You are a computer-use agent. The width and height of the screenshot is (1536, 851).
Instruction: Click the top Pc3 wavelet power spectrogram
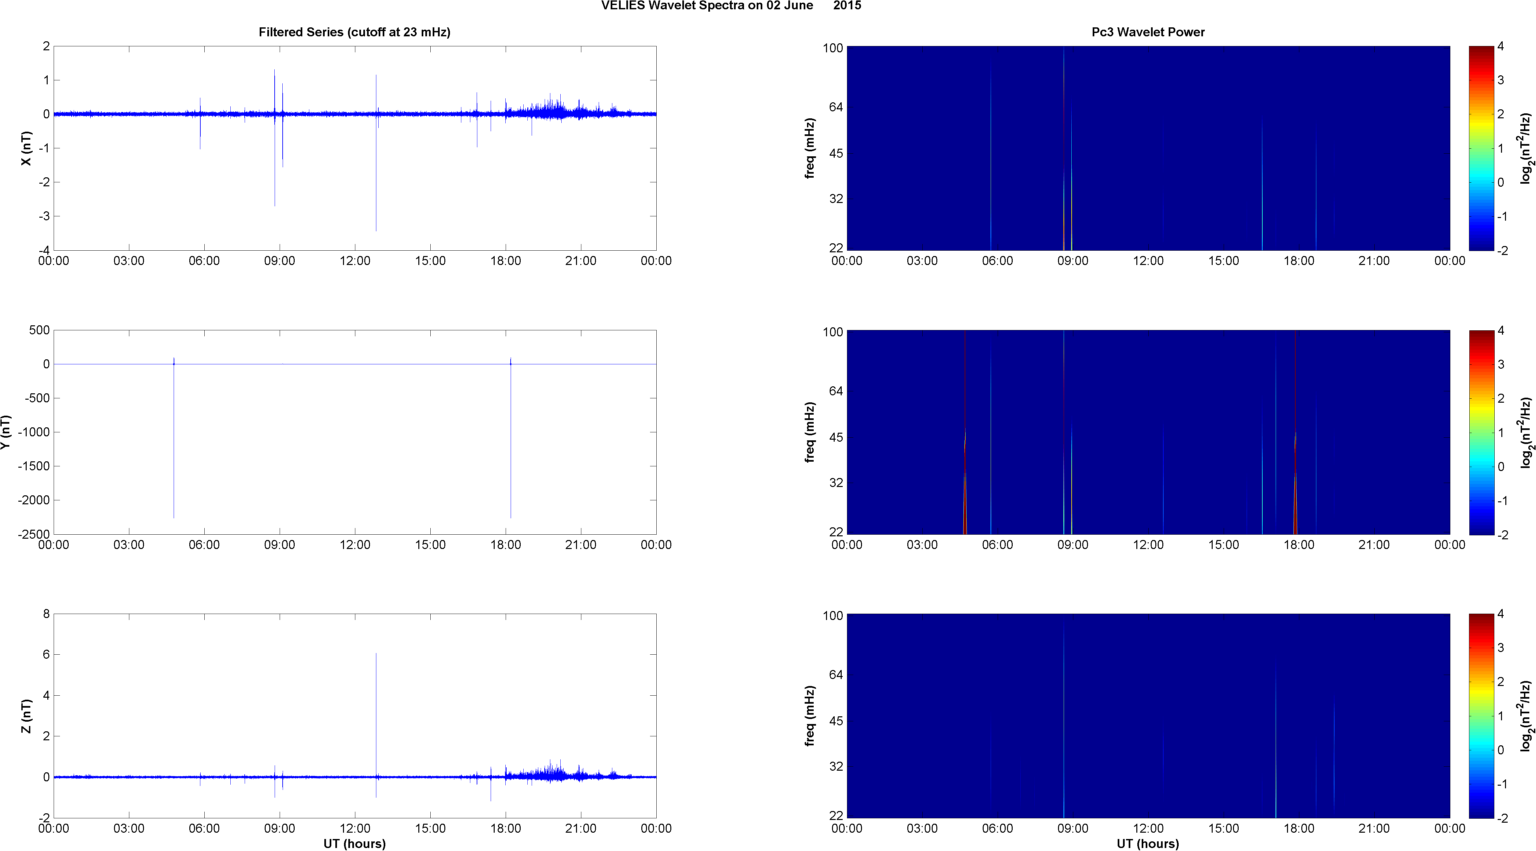tap(1148, 148)
